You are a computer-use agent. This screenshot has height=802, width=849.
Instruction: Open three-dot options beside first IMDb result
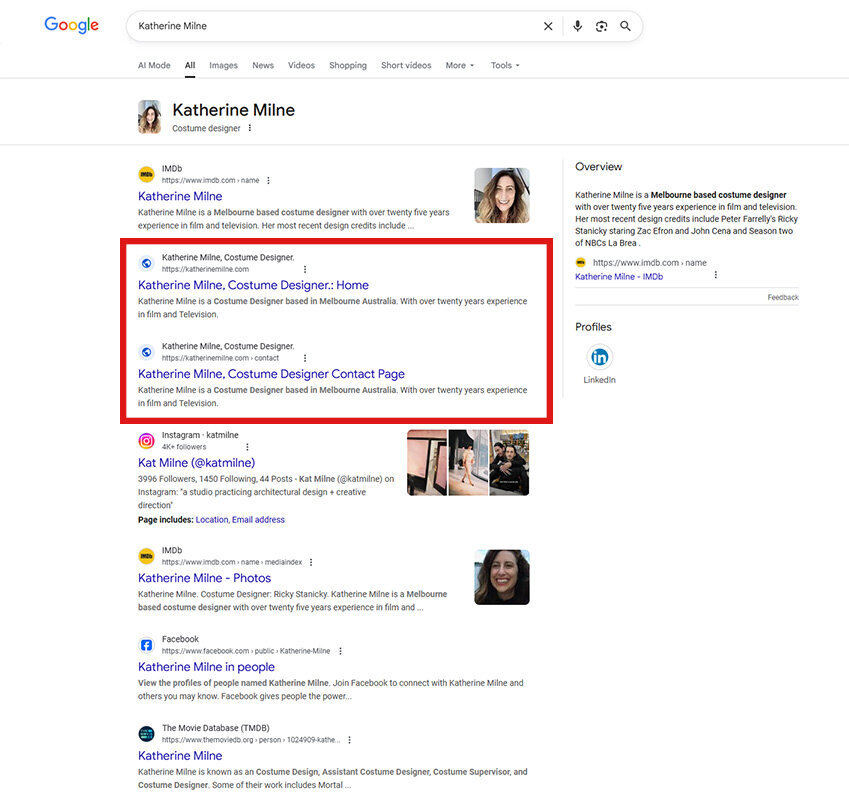268,181
